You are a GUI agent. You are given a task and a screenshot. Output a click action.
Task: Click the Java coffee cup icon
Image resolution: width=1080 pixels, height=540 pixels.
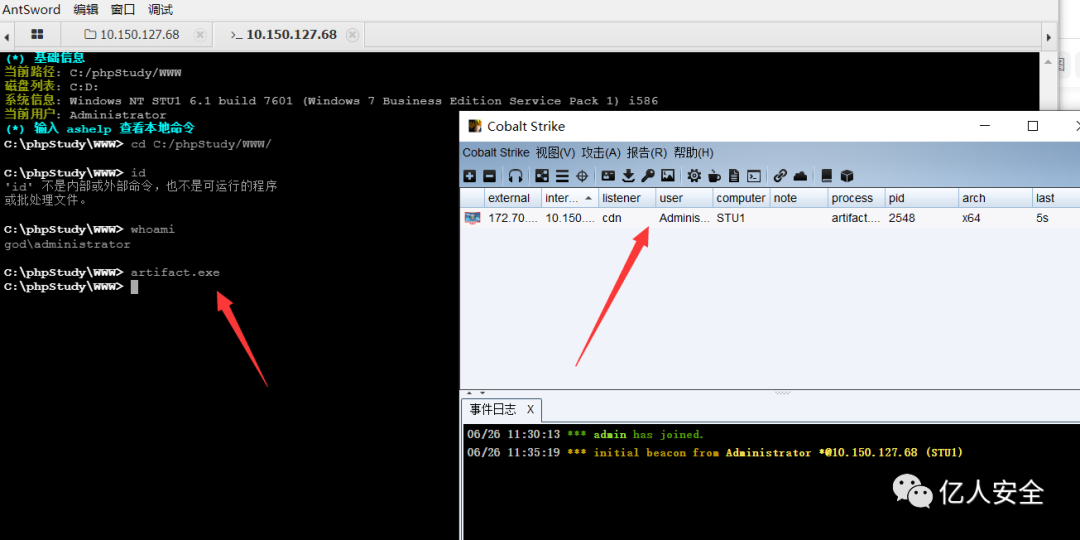click(714, 176)
